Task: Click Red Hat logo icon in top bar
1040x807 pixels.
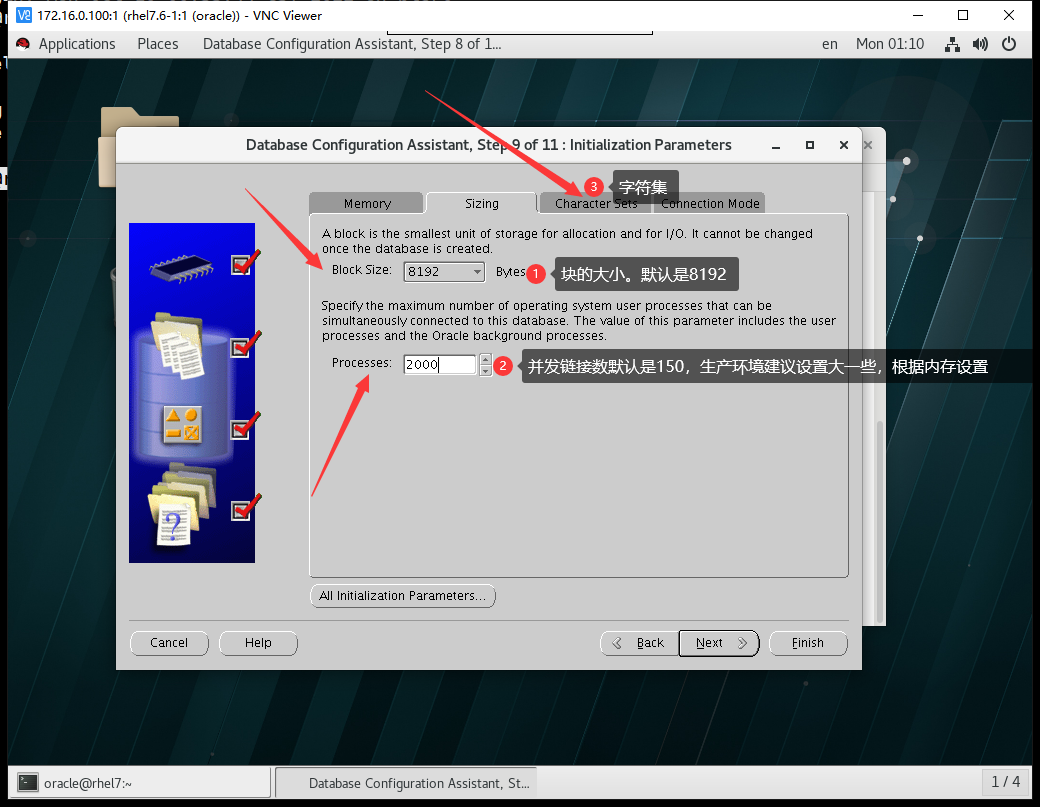Action: [x=23, y=44]
